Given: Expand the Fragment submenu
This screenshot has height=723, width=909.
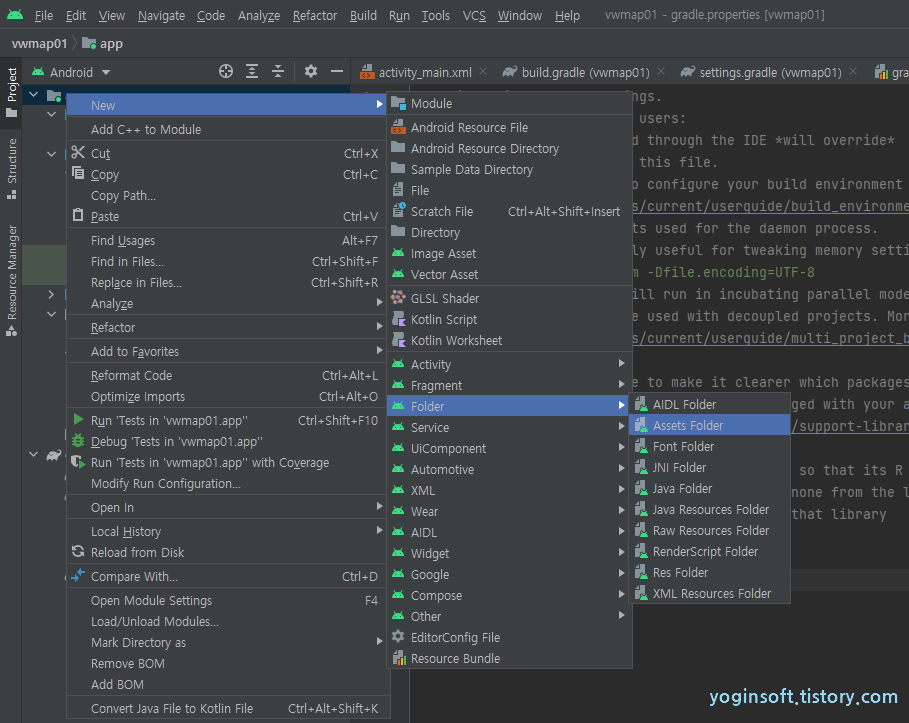Looking at the screenshot, I should pos(509,385).
